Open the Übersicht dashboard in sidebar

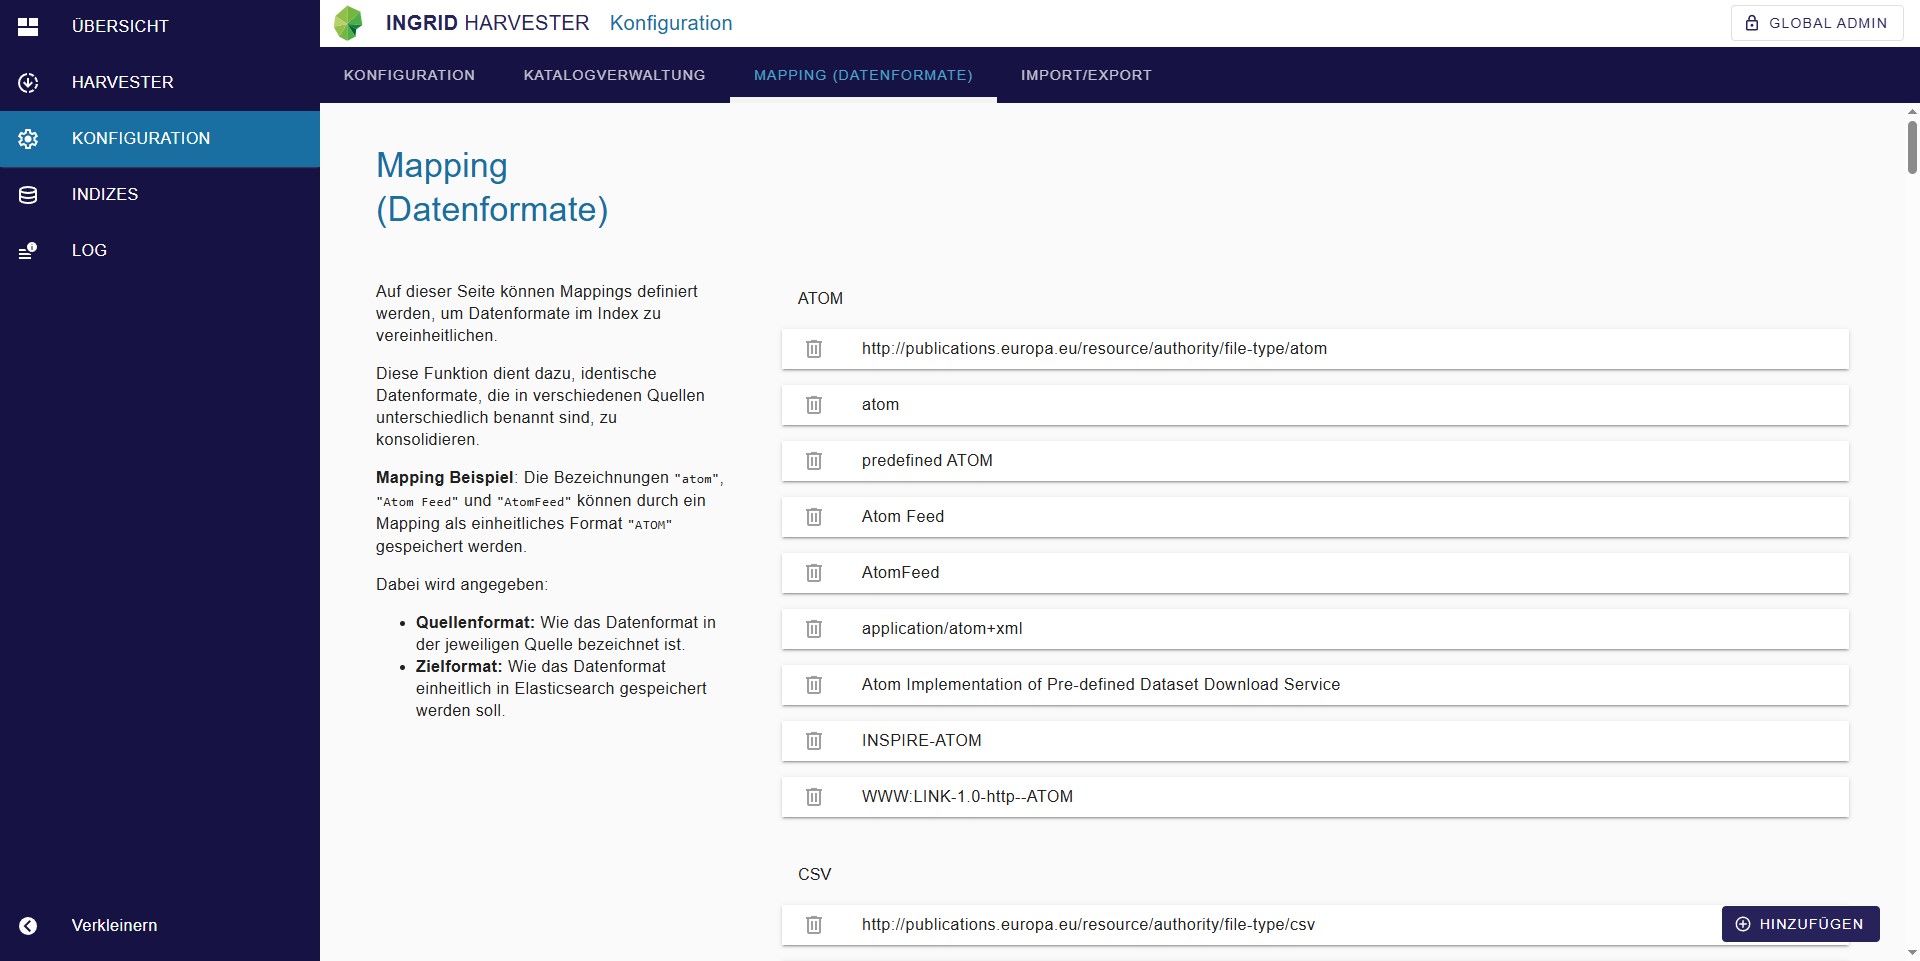(120, 26)
